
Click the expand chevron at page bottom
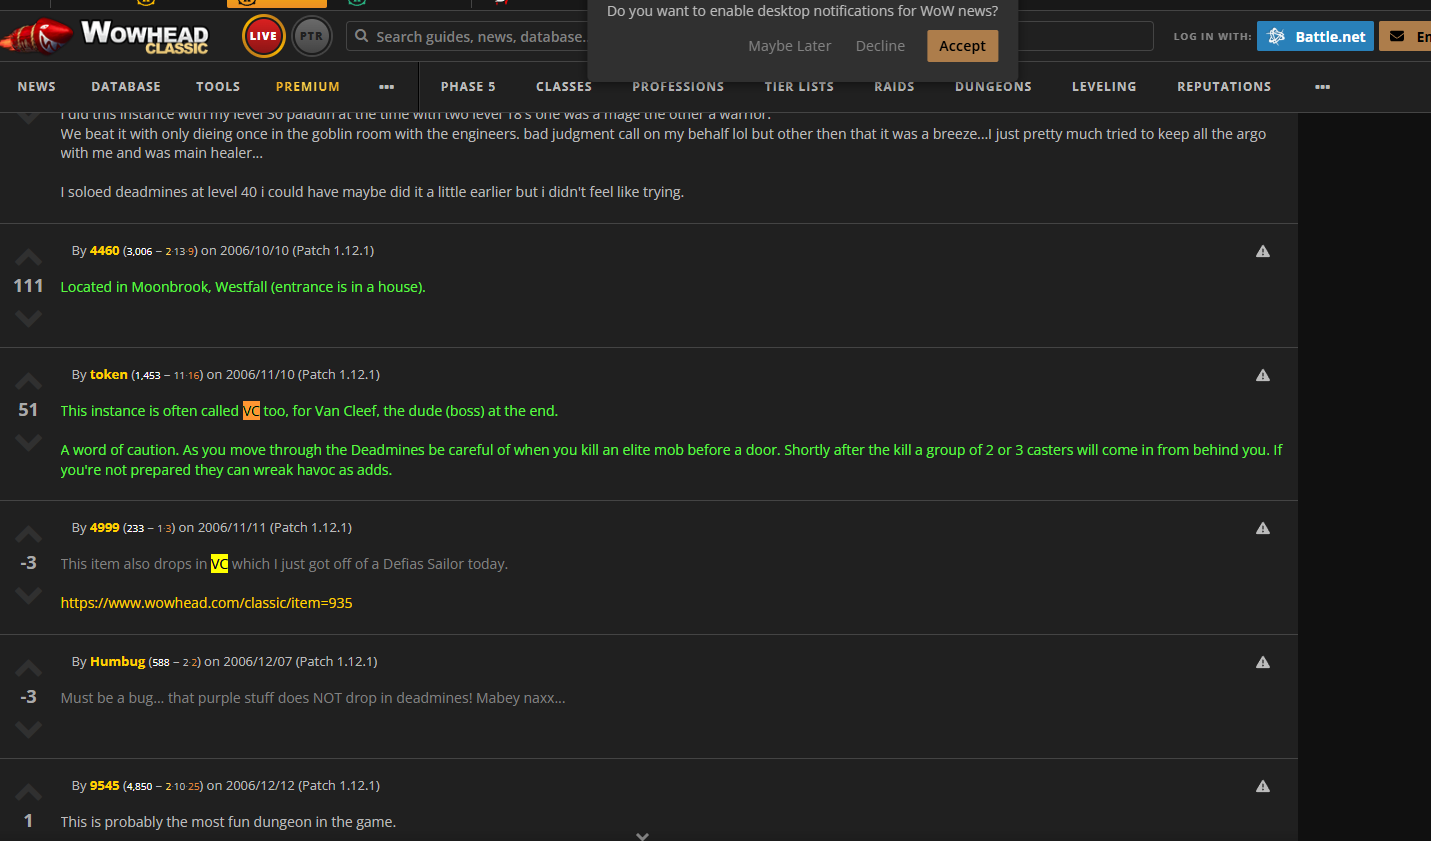click(x=643, y=835)
